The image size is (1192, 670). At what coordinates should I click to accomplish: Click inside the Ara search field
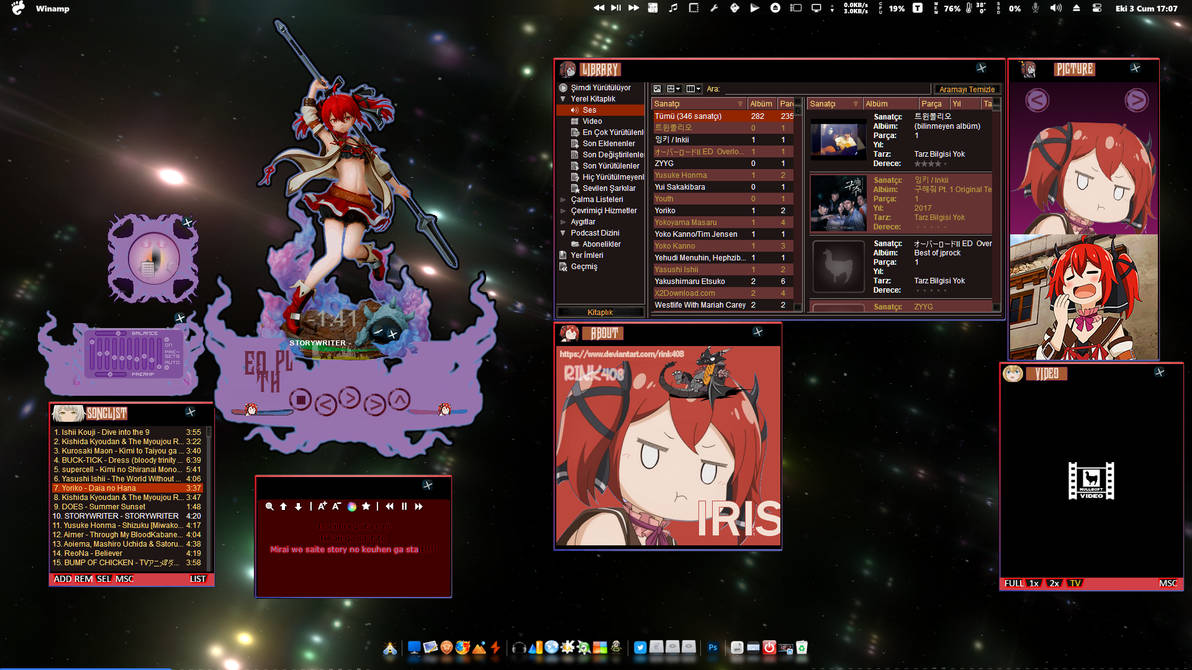coord(826,89)
